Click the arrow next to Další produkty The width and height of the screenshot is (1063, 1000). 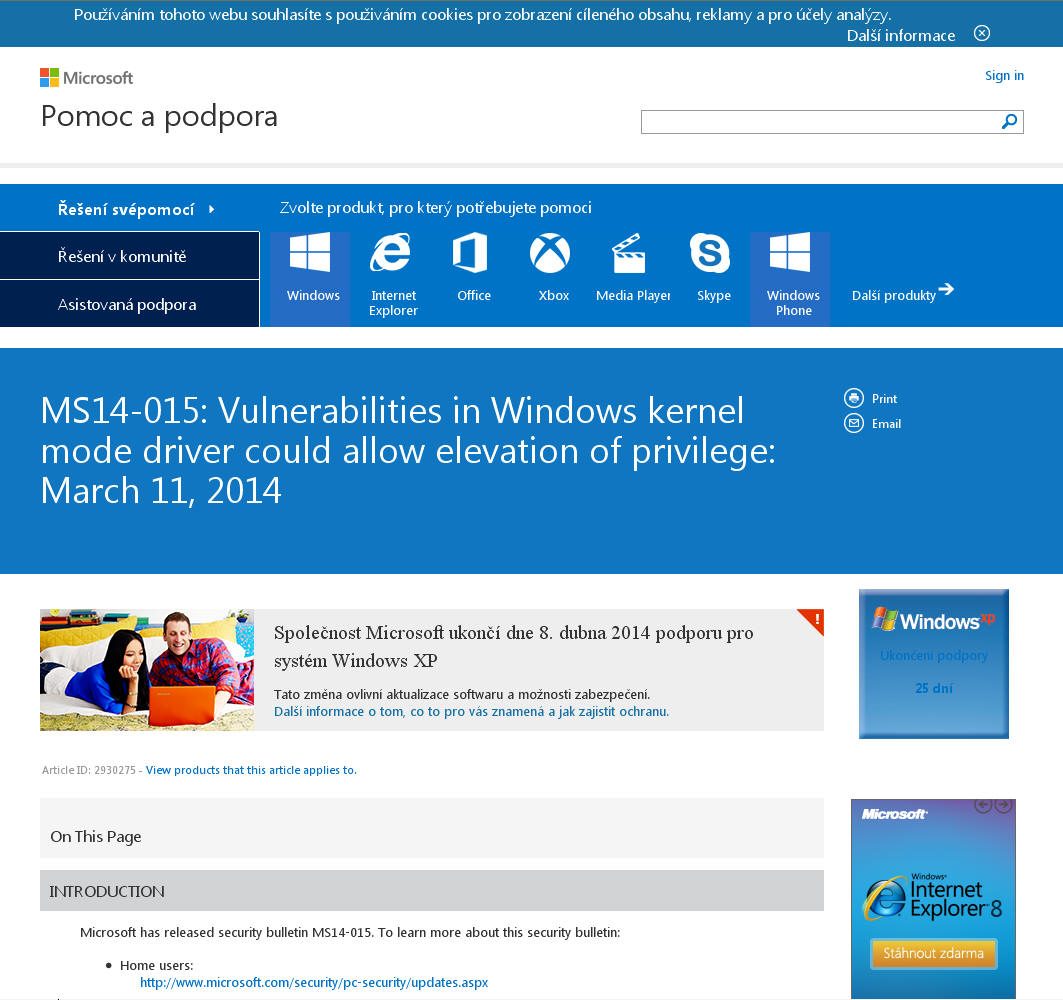point(946,289)
